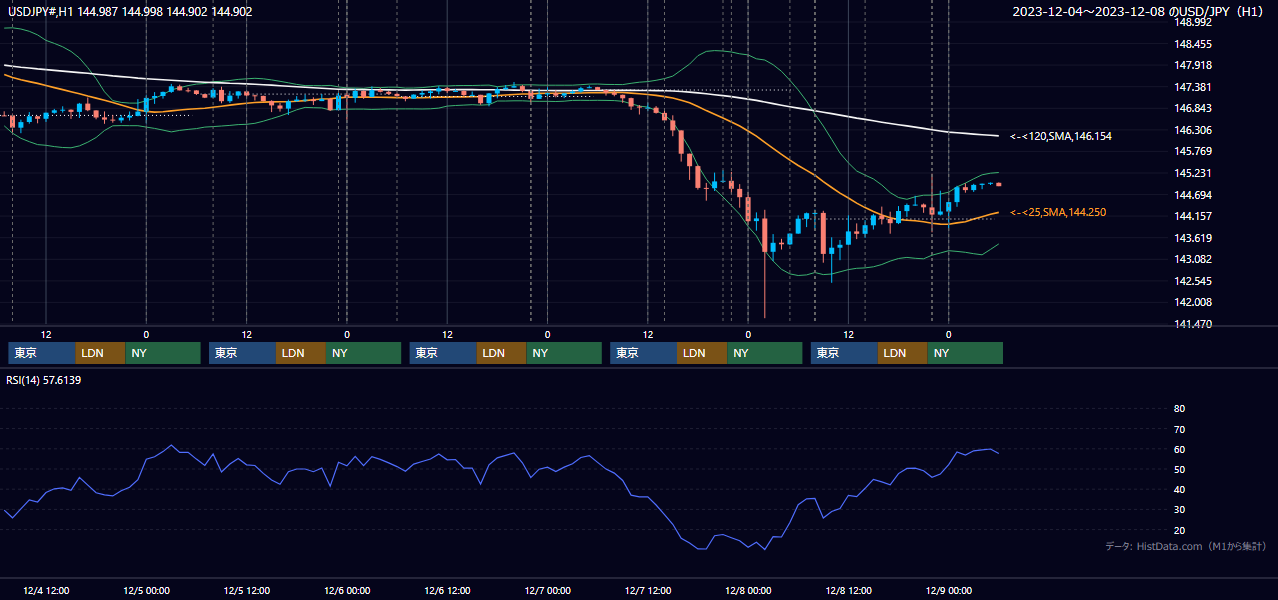
Task: Click the 148.455 price axis label
Action: [1193, 44]
